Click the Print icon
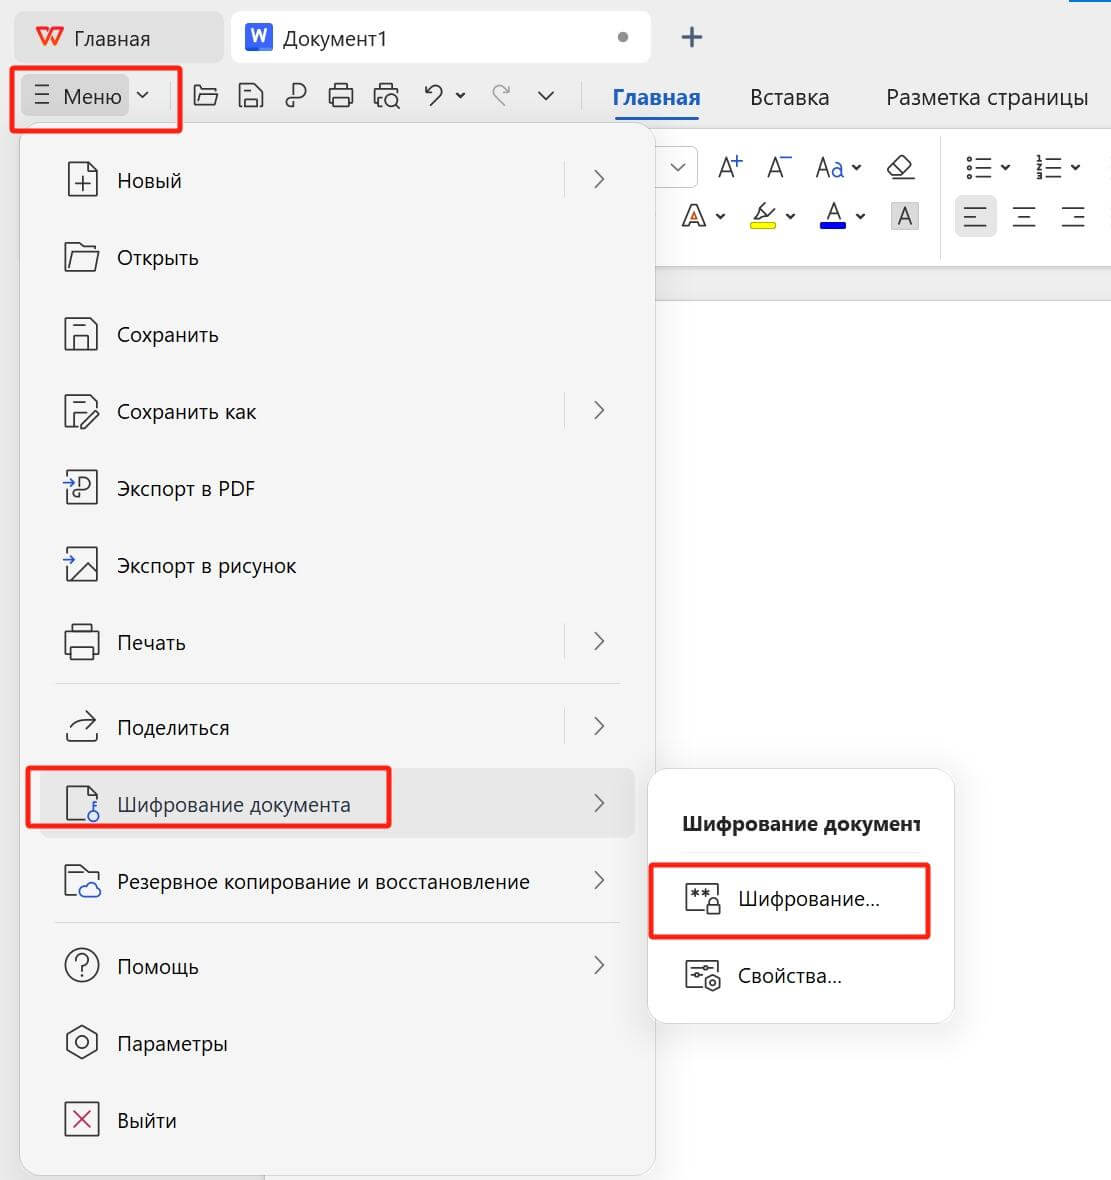This screenshot has height=1180, width=1111. point(340,95)
